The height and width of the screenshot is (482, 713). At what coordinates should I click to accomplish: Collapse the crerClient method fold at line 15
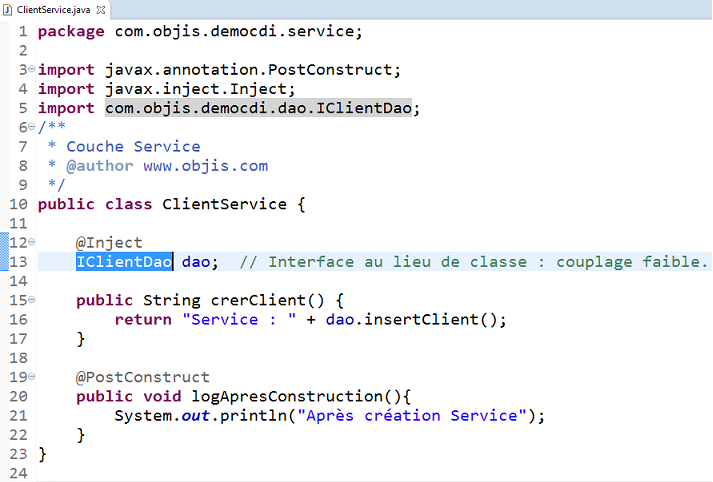click(31, 300)
